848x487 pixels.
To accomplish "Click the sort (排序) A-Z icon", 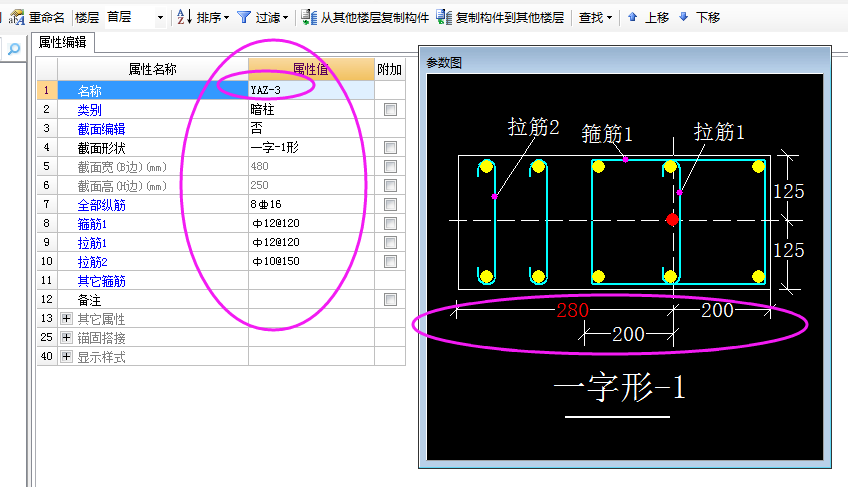I will pyautogui.click(x=184, y=17).
